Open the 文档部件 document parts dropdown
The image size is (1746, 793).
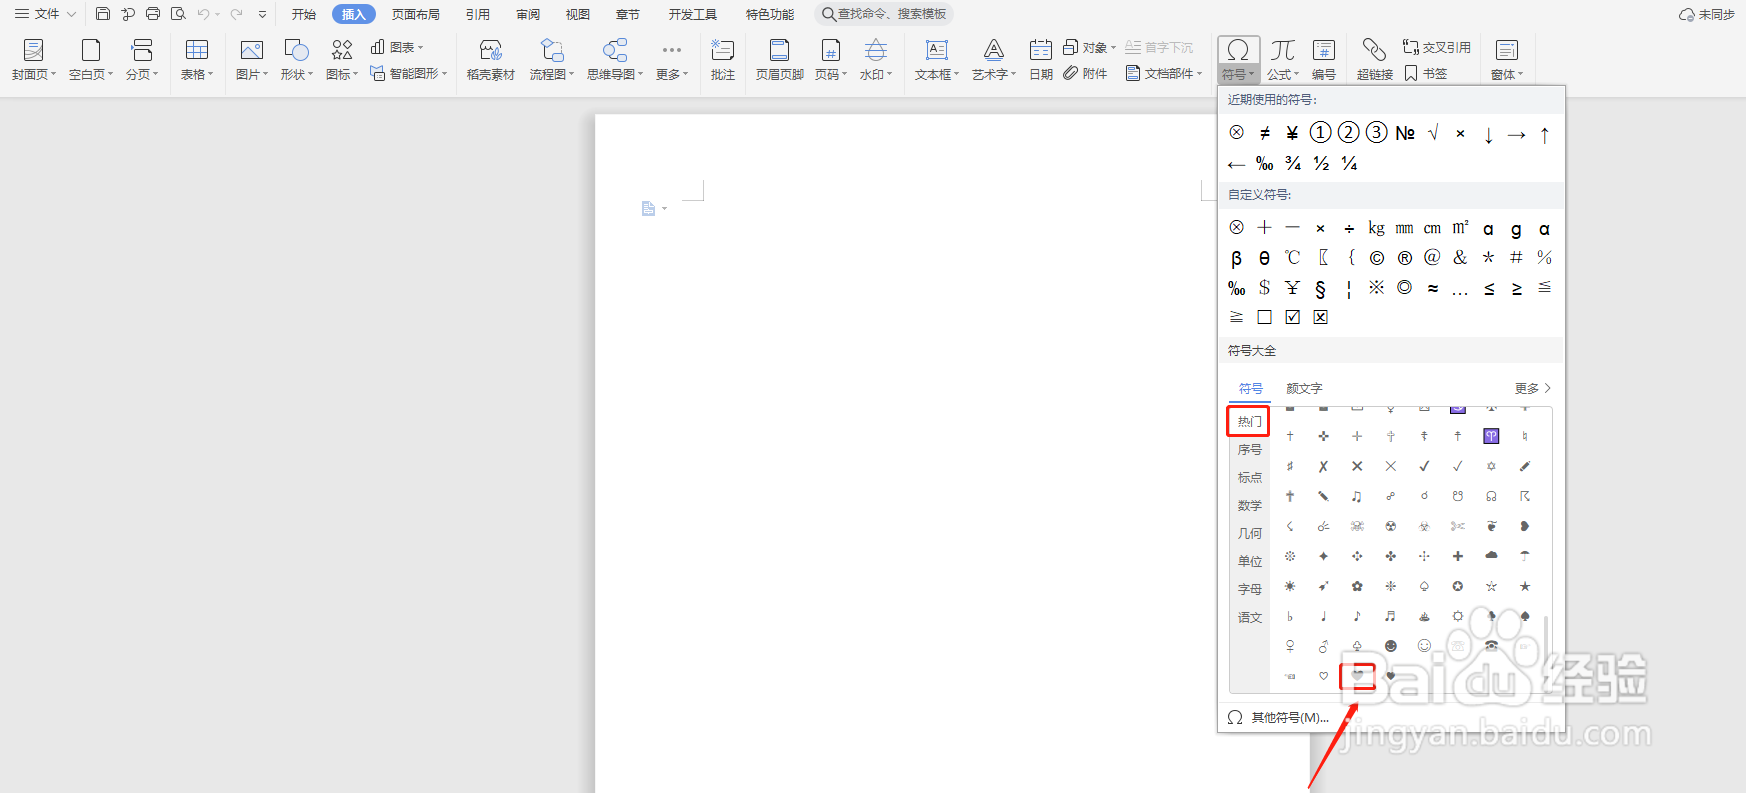[x=1164, y=73]
